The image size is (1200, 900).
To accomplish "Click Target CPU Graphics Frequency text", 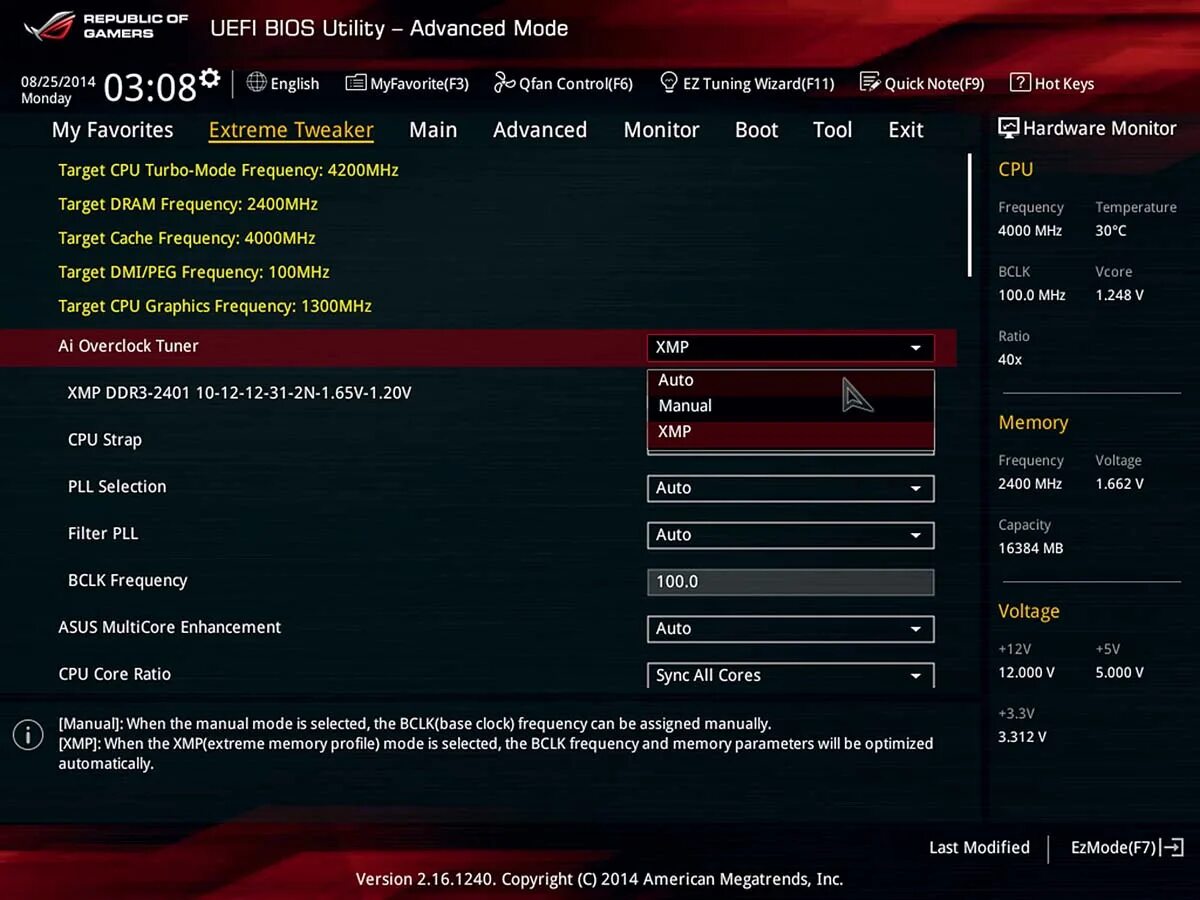I will 215,306.
